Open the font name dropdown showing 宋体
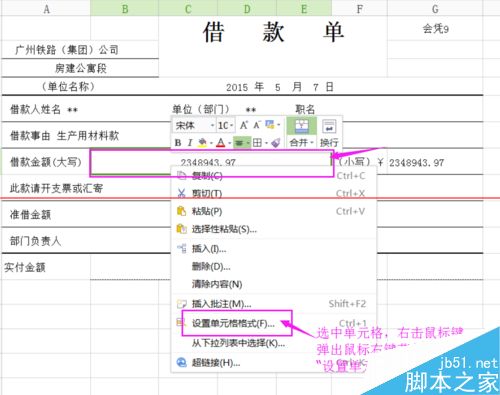The height and width of the screenshot is (395, 500). click(x=194, y=126)
